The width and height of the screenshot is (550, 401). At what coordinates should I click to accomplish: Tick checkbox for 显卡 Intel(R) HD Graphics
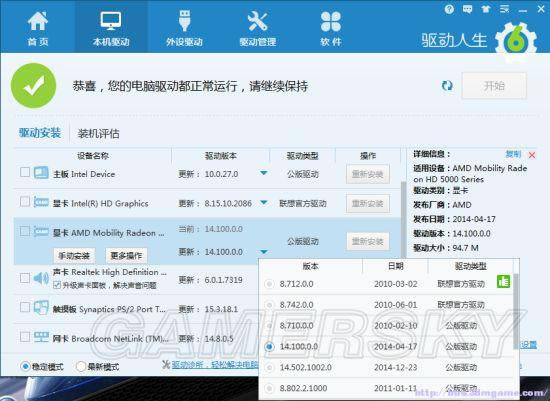(x=25, y=201)
